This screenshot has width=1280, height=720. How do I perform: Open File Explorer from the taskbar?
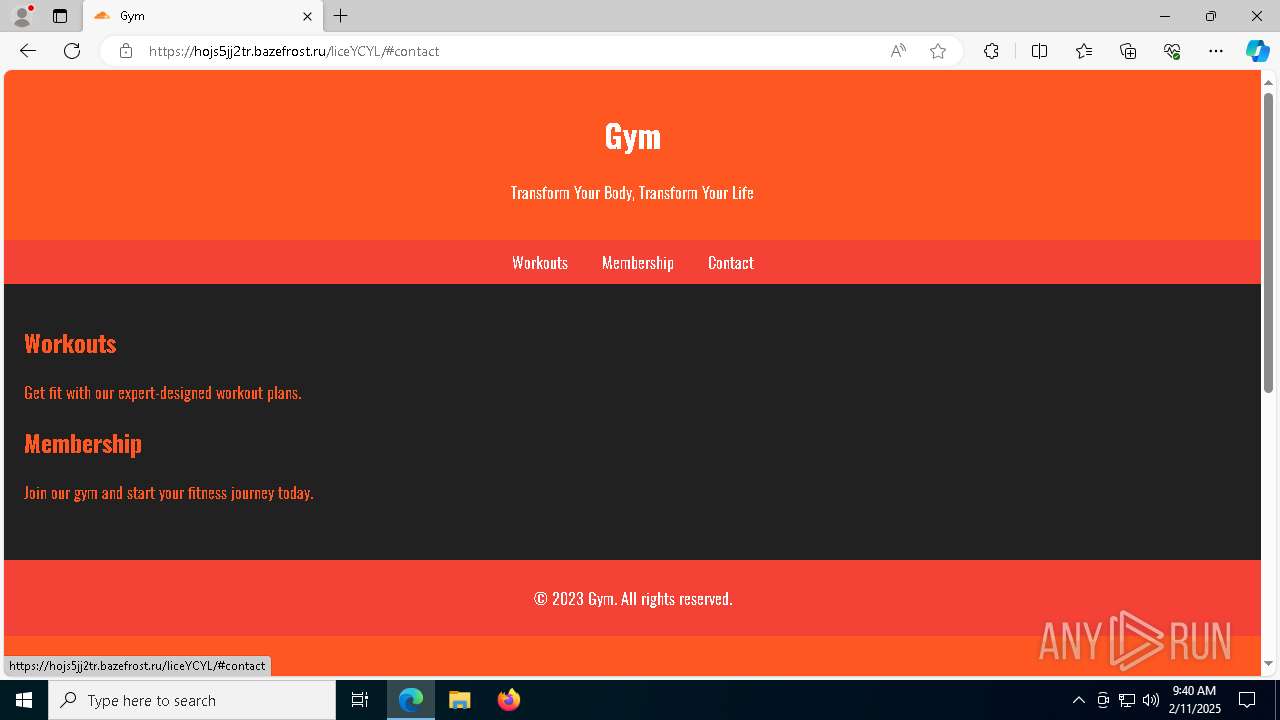click(460, 700)
